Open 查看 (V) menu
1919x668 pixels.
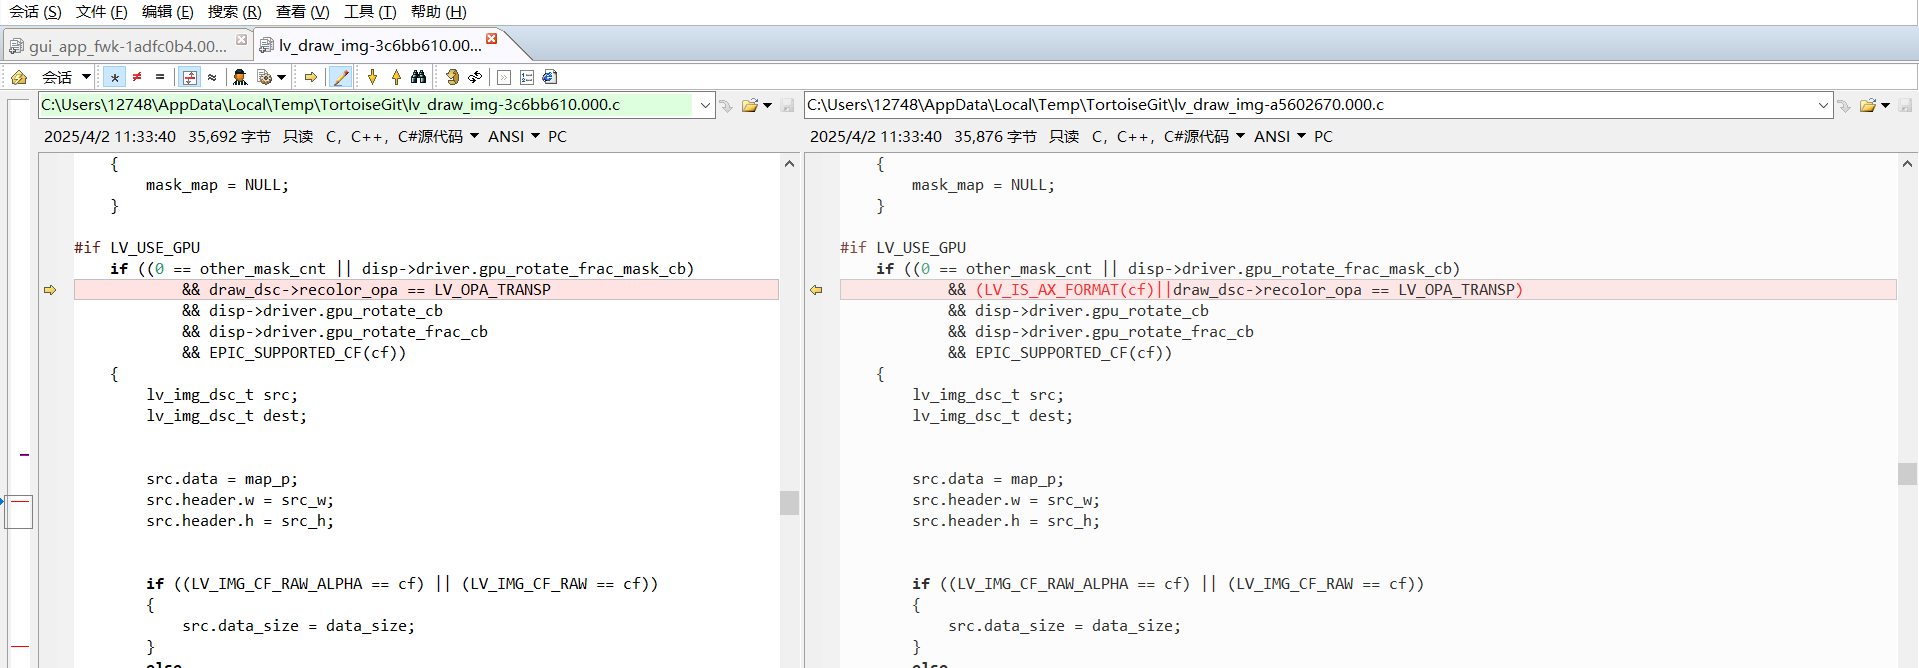pyautogui.click(x=303, y=12)
